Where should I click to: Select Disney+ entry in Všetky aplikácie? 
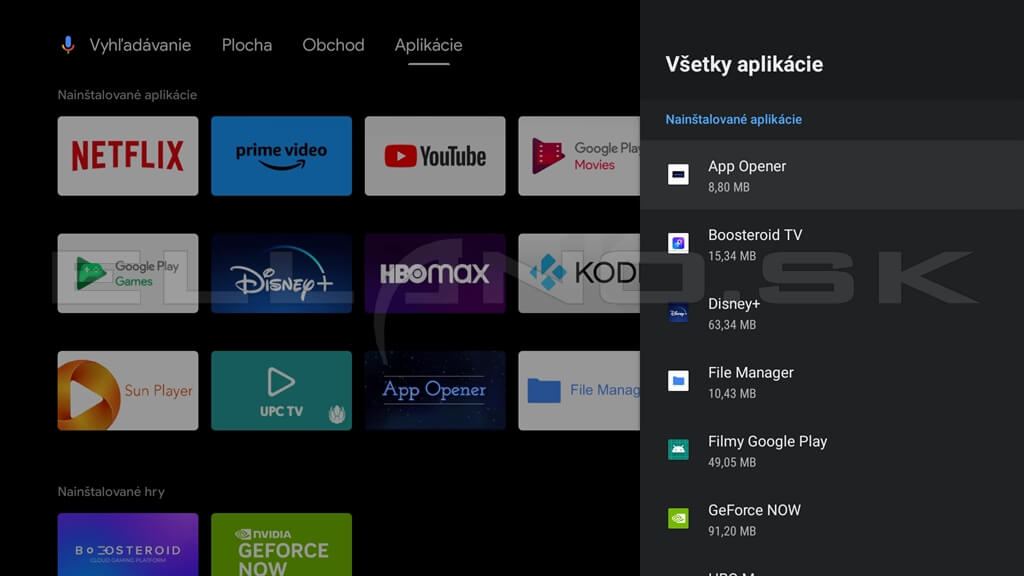coord(832,313)
